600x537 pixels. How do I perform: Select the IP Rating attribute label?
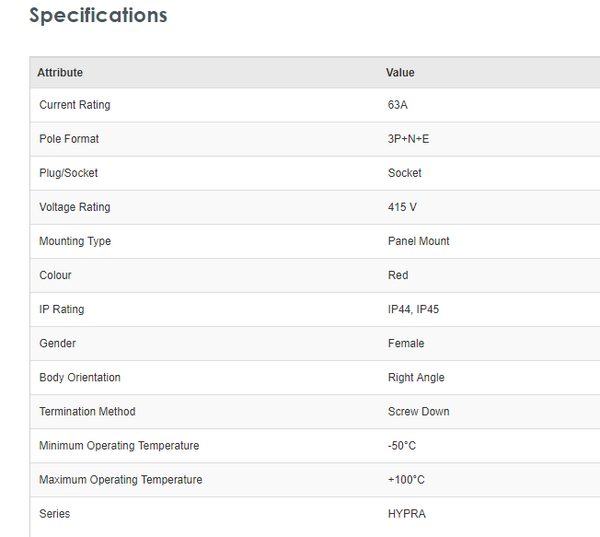pos(62,309)
